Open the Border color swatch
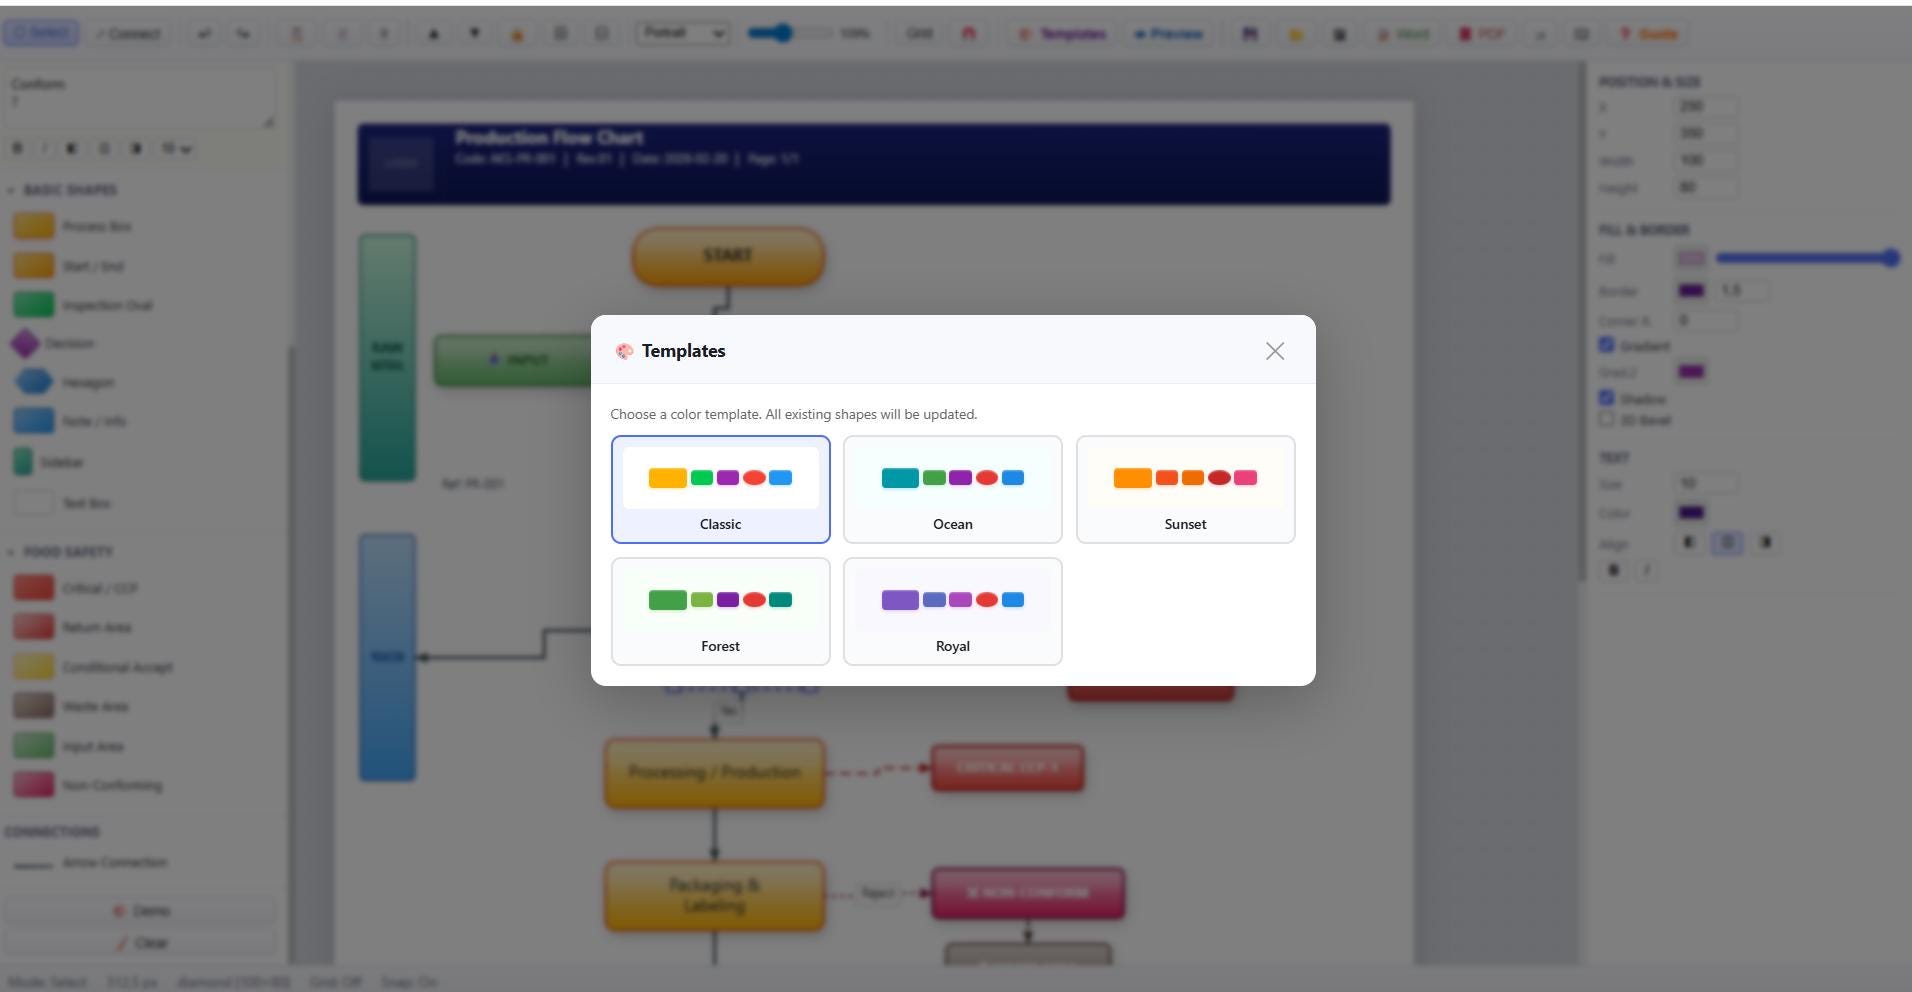This screenshot has width=1912, height=992. point(1691,291)
